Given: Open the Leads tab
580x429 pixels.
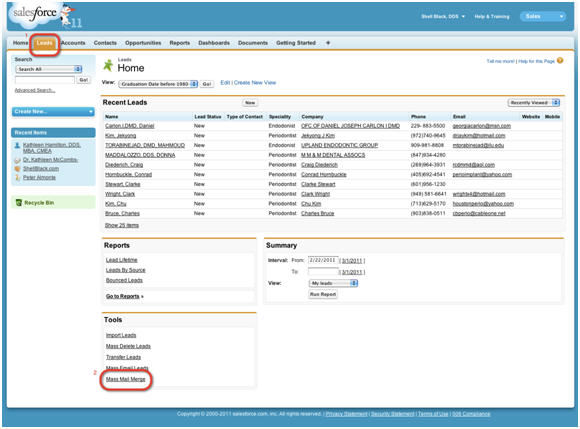Looking at the screenshot, I should tap(44, 43).
